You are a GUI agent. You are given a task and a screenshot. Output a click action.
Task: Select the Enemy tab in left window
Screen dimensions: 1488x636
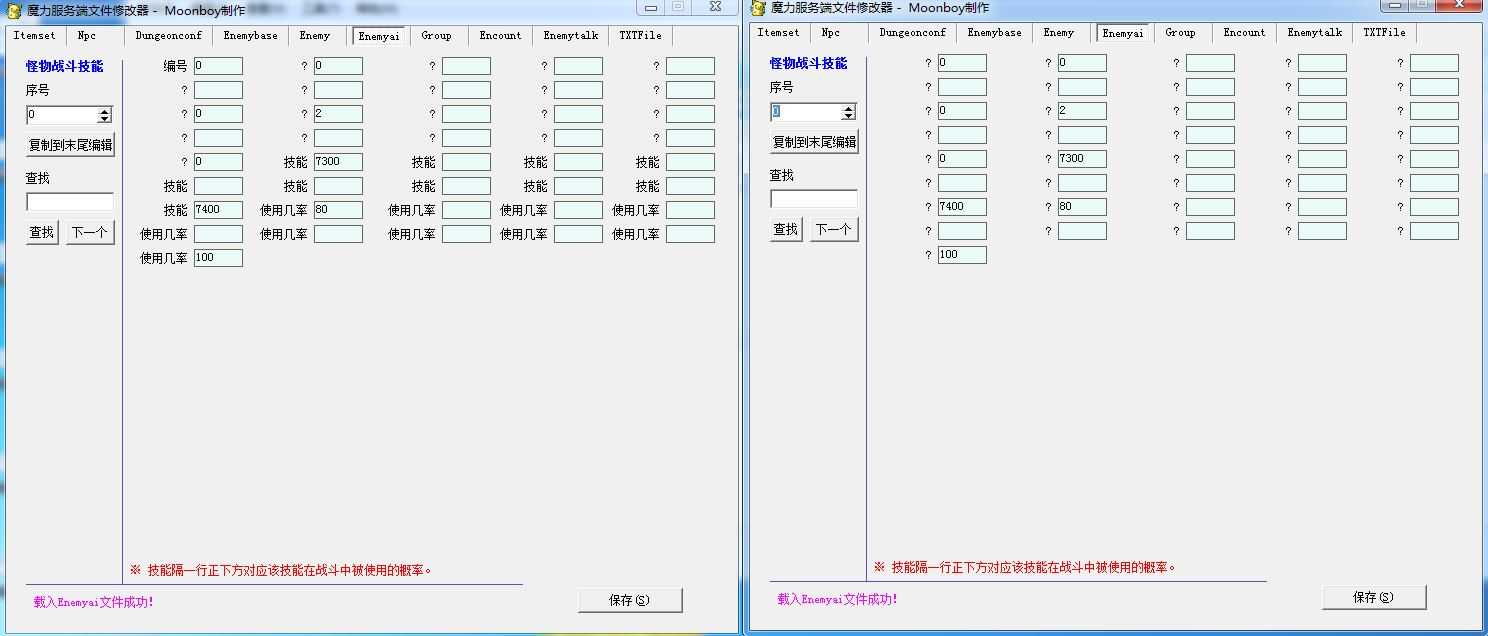pyautogui.click(x=315, y=36)
